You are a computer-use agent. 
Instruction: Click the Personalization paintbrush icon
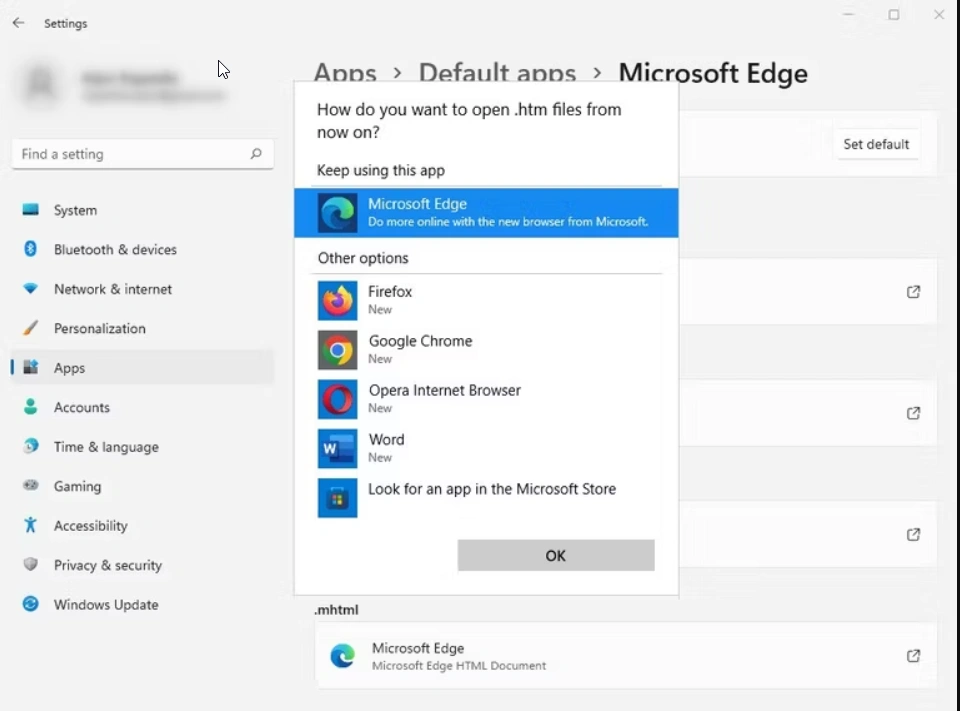pyautogui.click(x=30, y=328)
